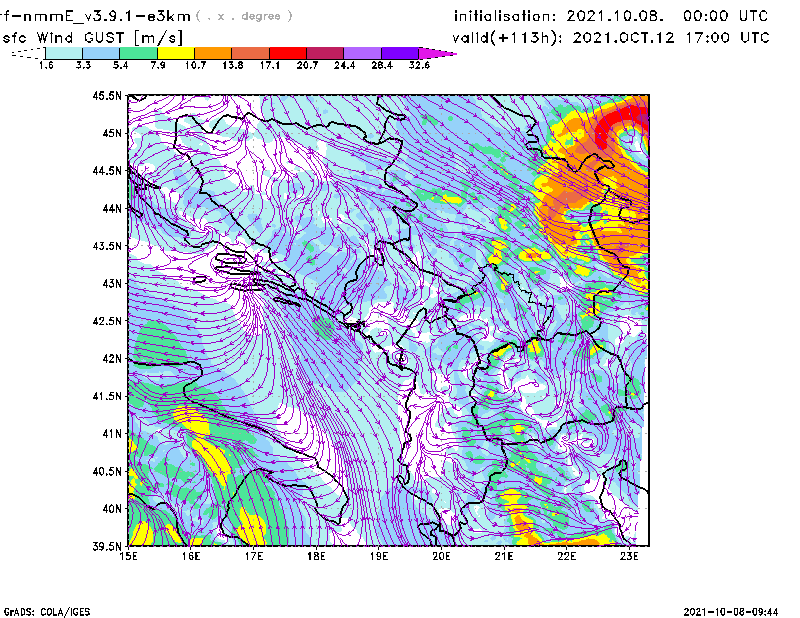The height and width of the screenshot is (618, 800).
Task: Click the '2021-10-08-09:44' timestamp at bottom
Action: click(731, 612)
